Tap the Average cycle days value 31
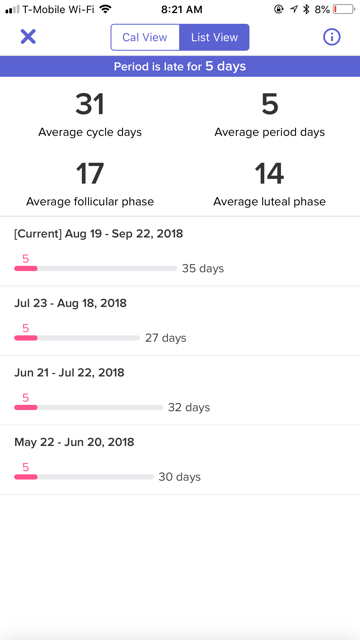Image resolution: width=360 pixels, height=640 pixels. click(x=90, y=104)
